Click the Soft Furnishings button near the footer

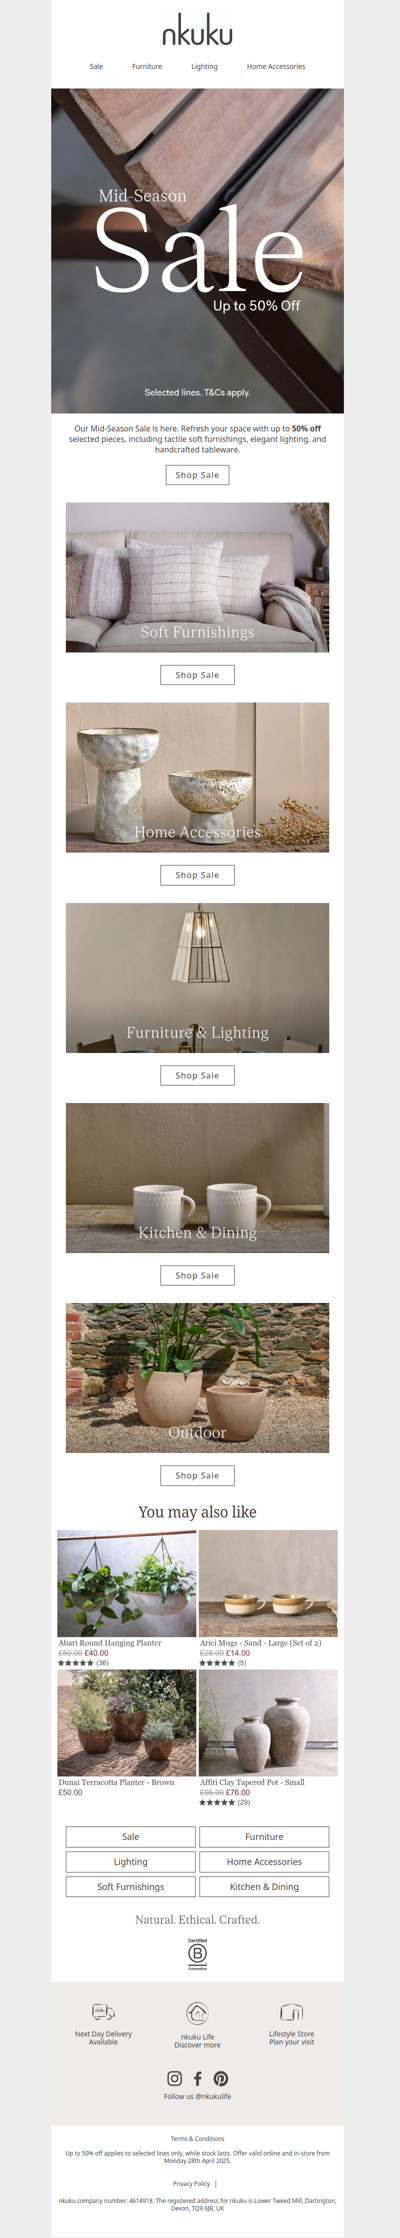[x=131, y=1886]
